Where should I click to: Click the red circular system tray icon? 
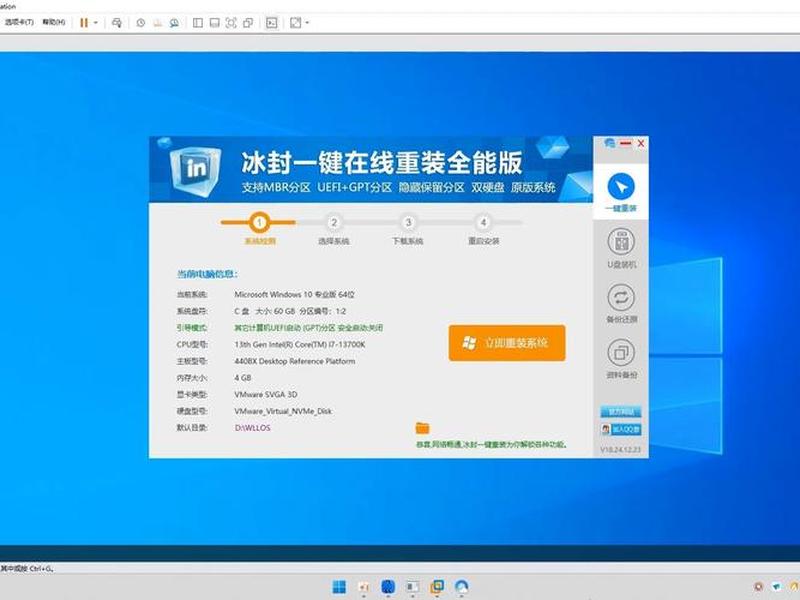tap(759, 587)
